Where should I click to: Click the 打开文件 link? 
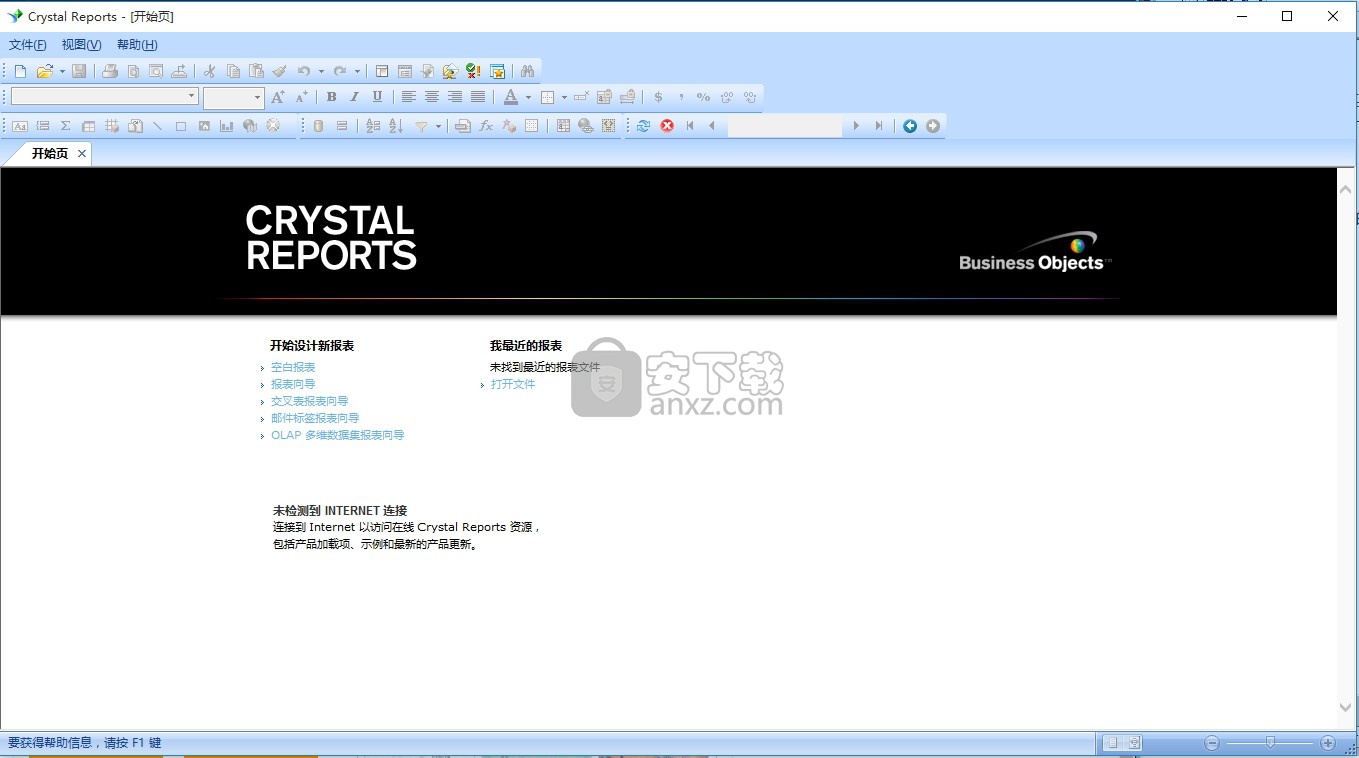513,385
